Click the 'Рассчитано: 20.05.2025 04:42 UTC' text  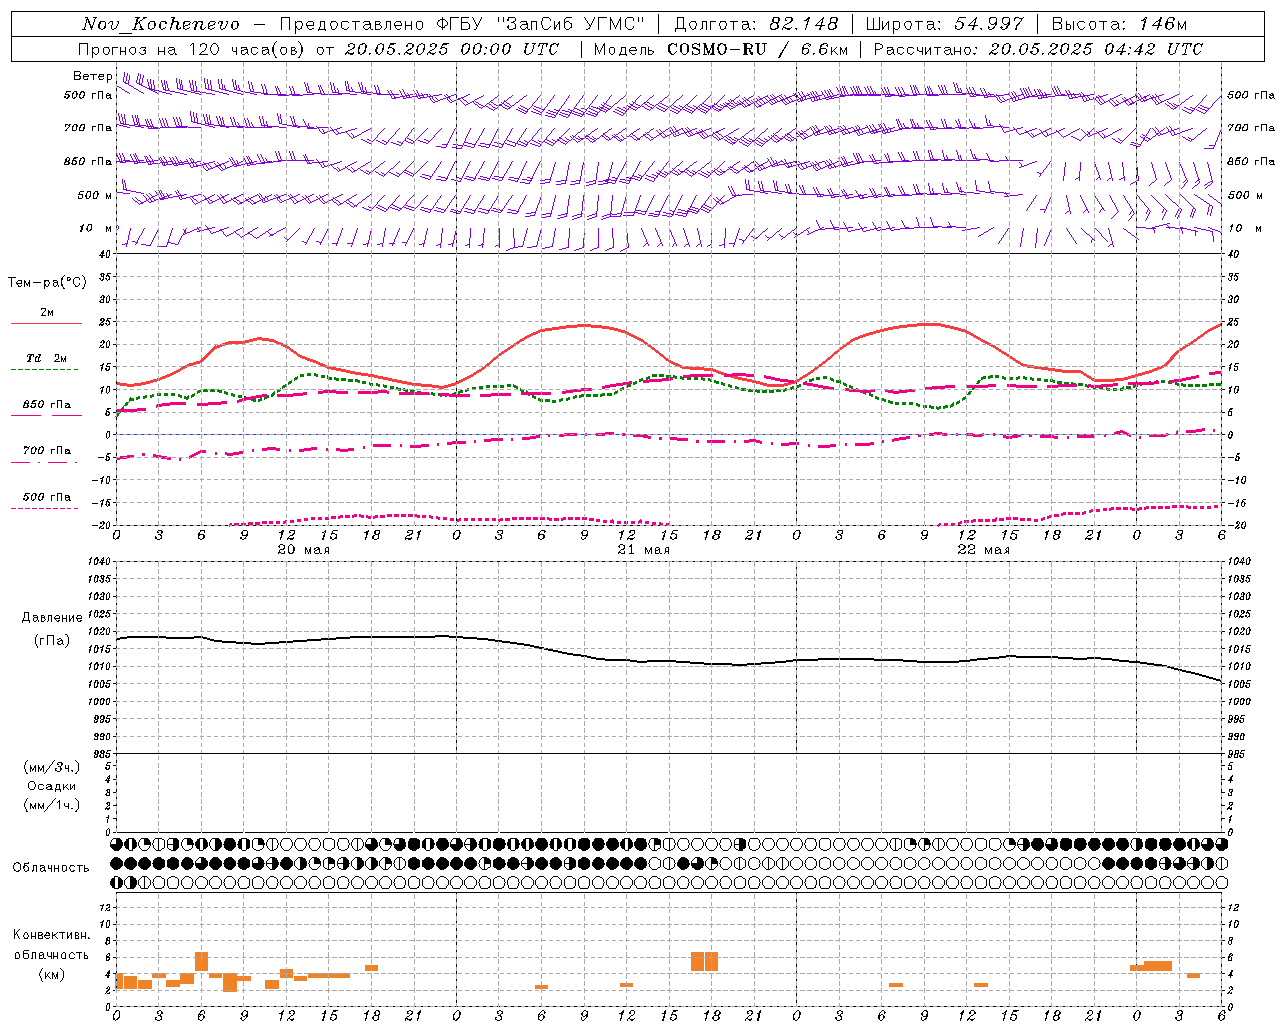point(1038,49)
